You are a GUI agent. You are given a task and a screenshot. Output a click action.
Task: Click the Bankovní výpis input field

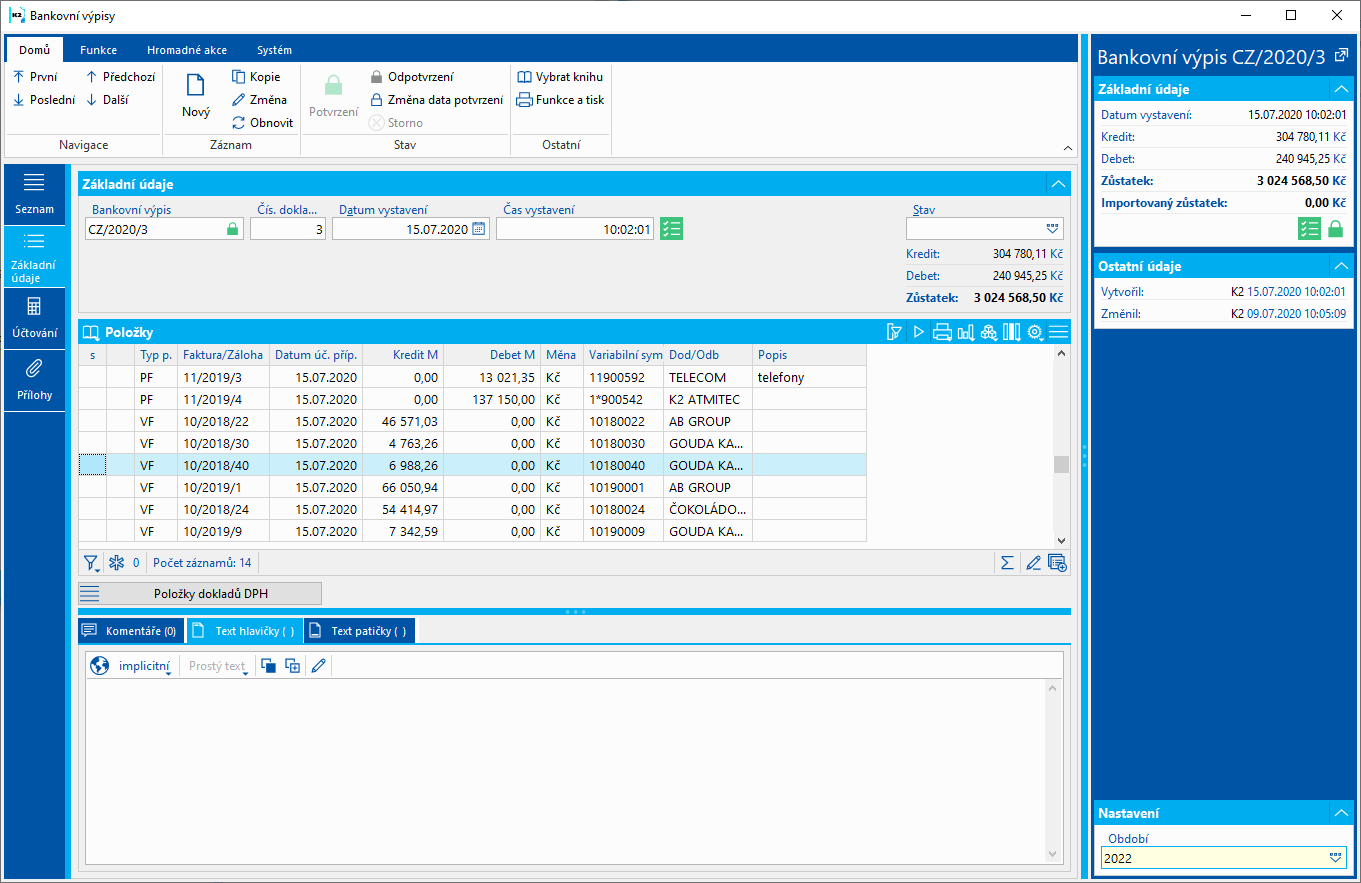pos(155,229)
